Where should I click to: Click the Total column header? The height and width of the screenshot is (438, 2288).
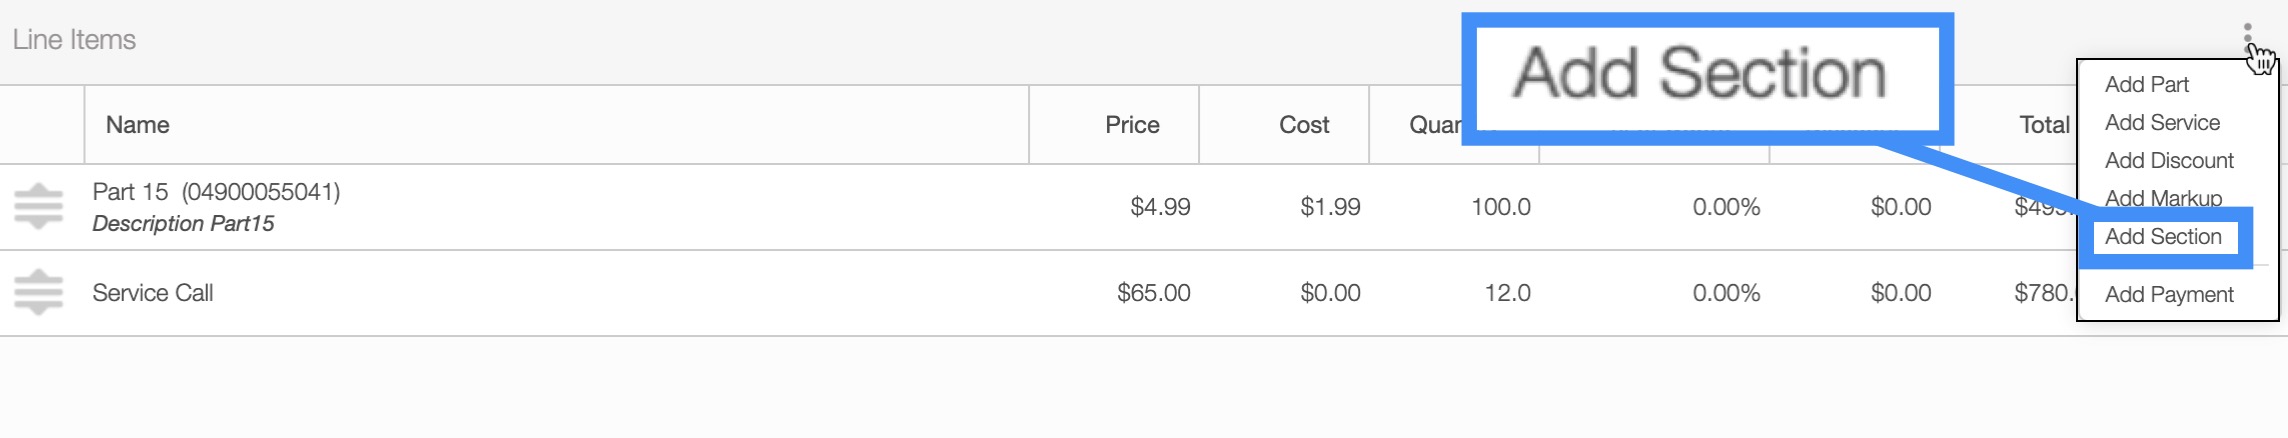point(2044,125)
